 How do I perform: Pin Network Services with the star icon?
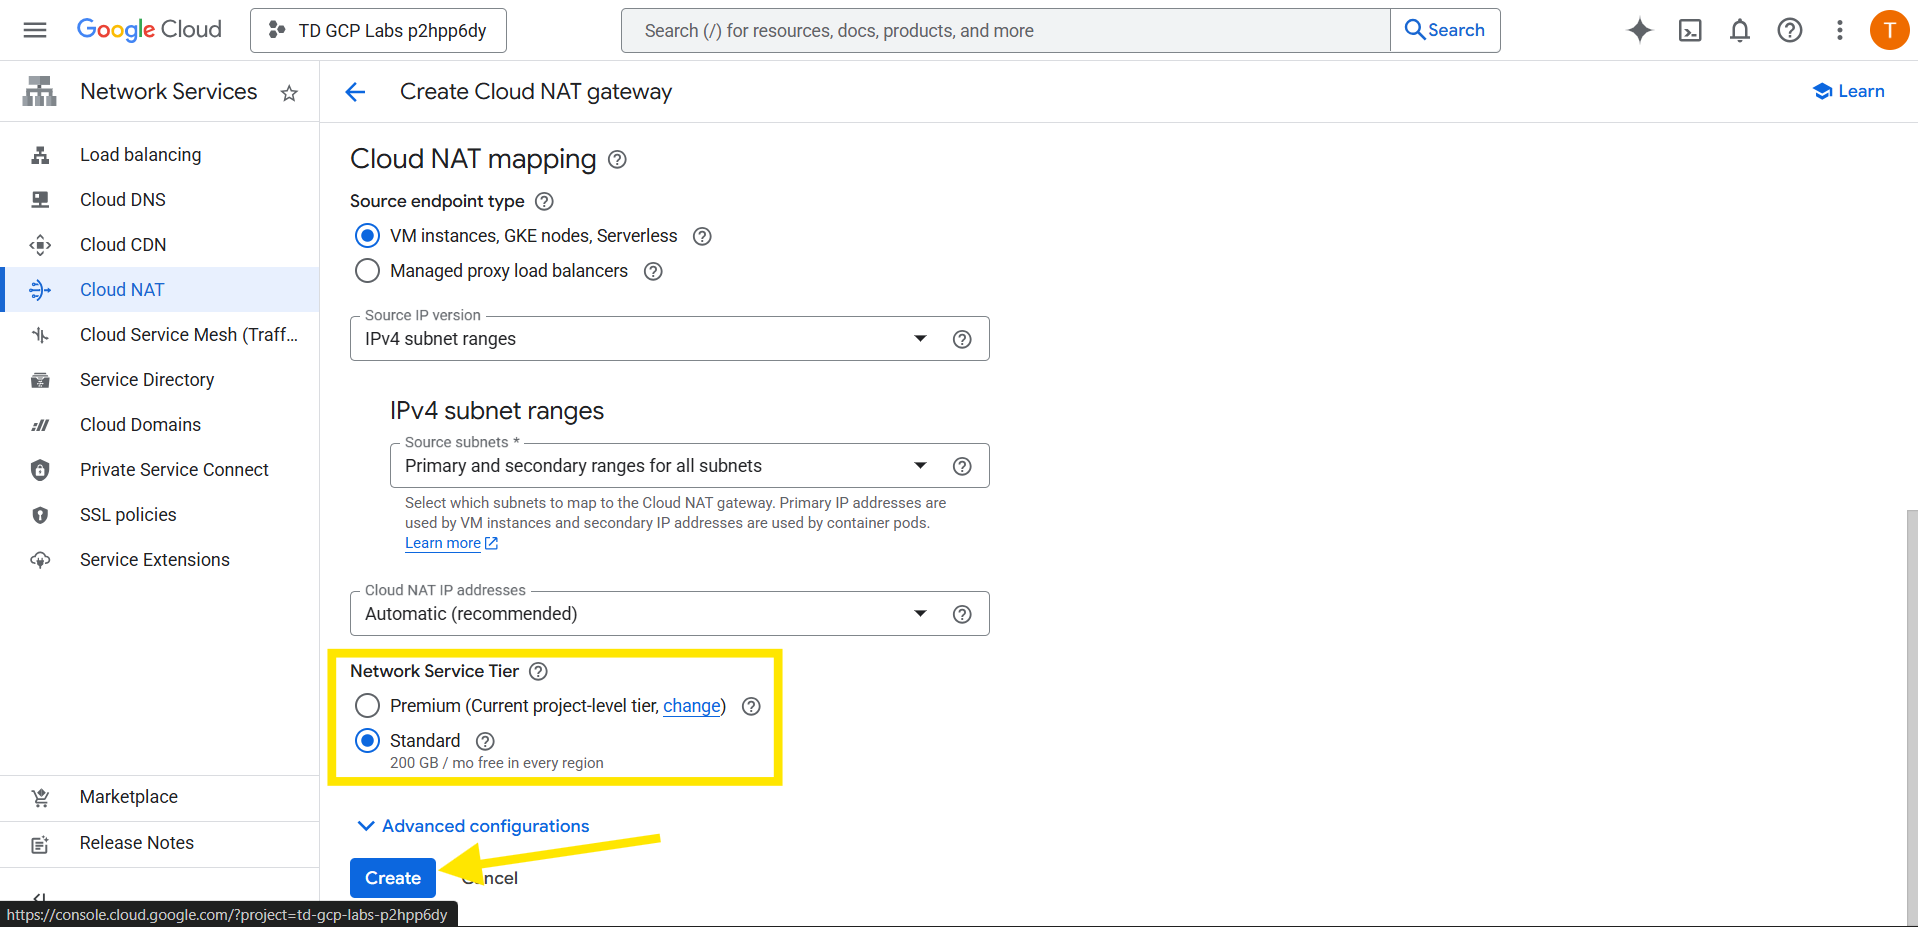click(x=289, y=93)
